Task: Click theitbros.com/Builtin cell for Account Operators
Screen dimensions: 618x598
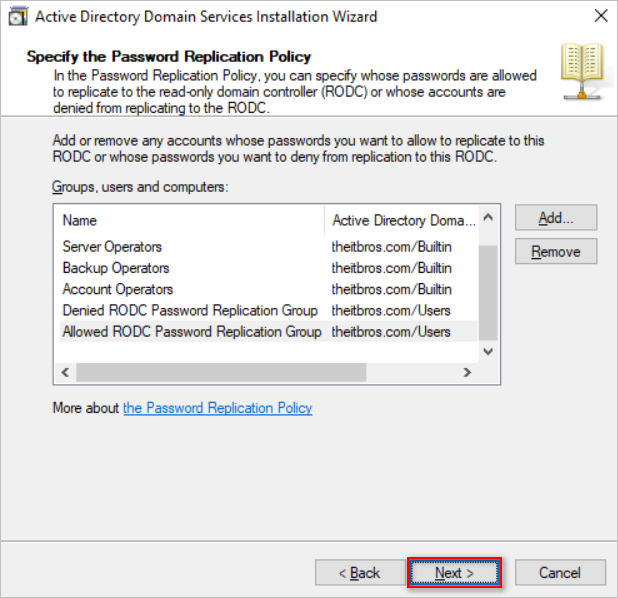Action: click(391, 289)
